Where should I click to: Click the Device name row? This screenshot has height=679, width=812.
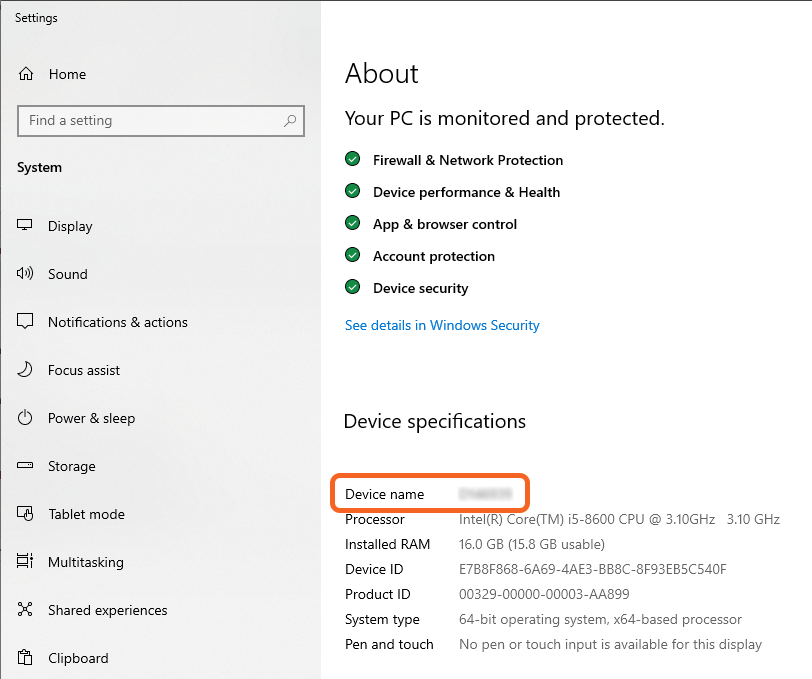click(x=429, y=494)
